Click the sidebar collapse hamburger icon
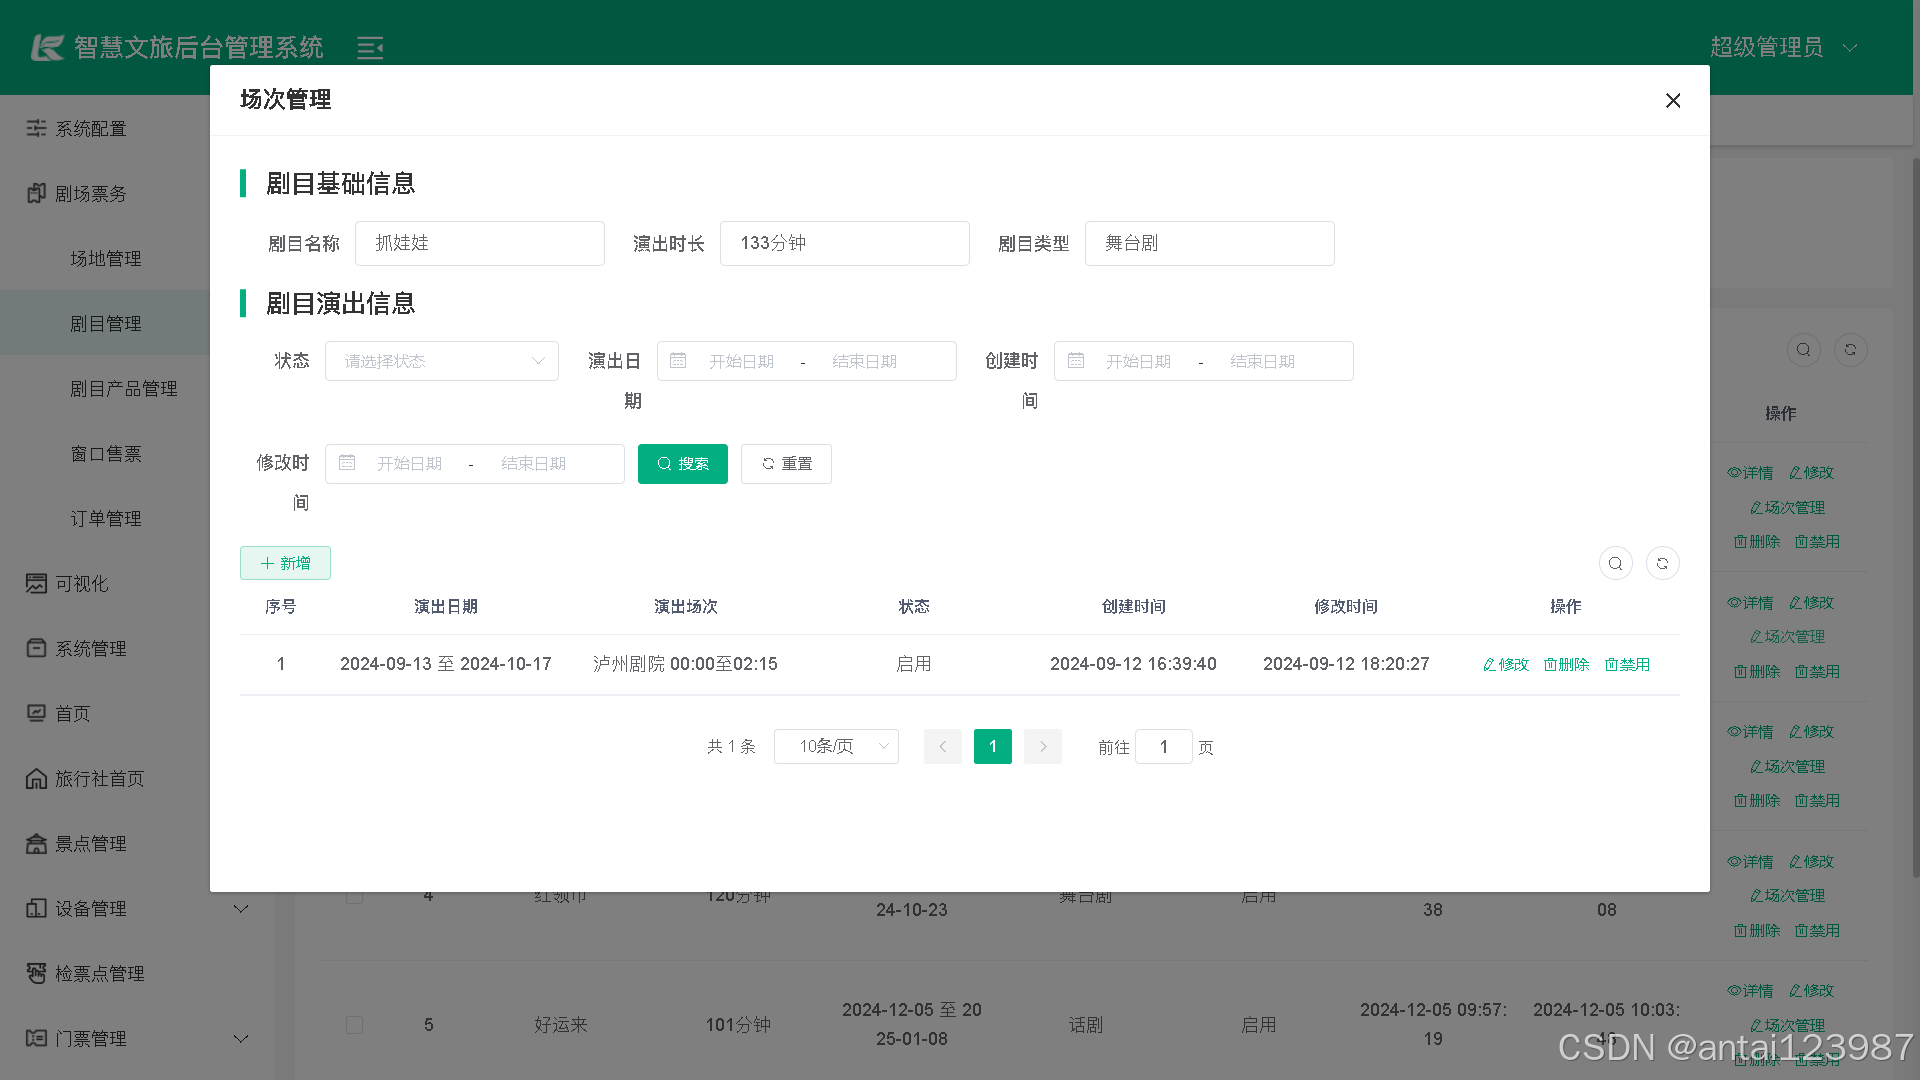Image resolution: width=1920 pixels, height=1080 pixels. click(x=370, y=47)
